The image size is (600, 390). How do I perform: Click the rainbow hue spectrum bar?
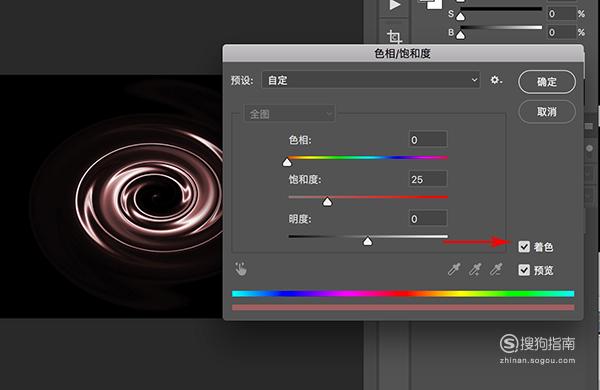click(403, 294)
